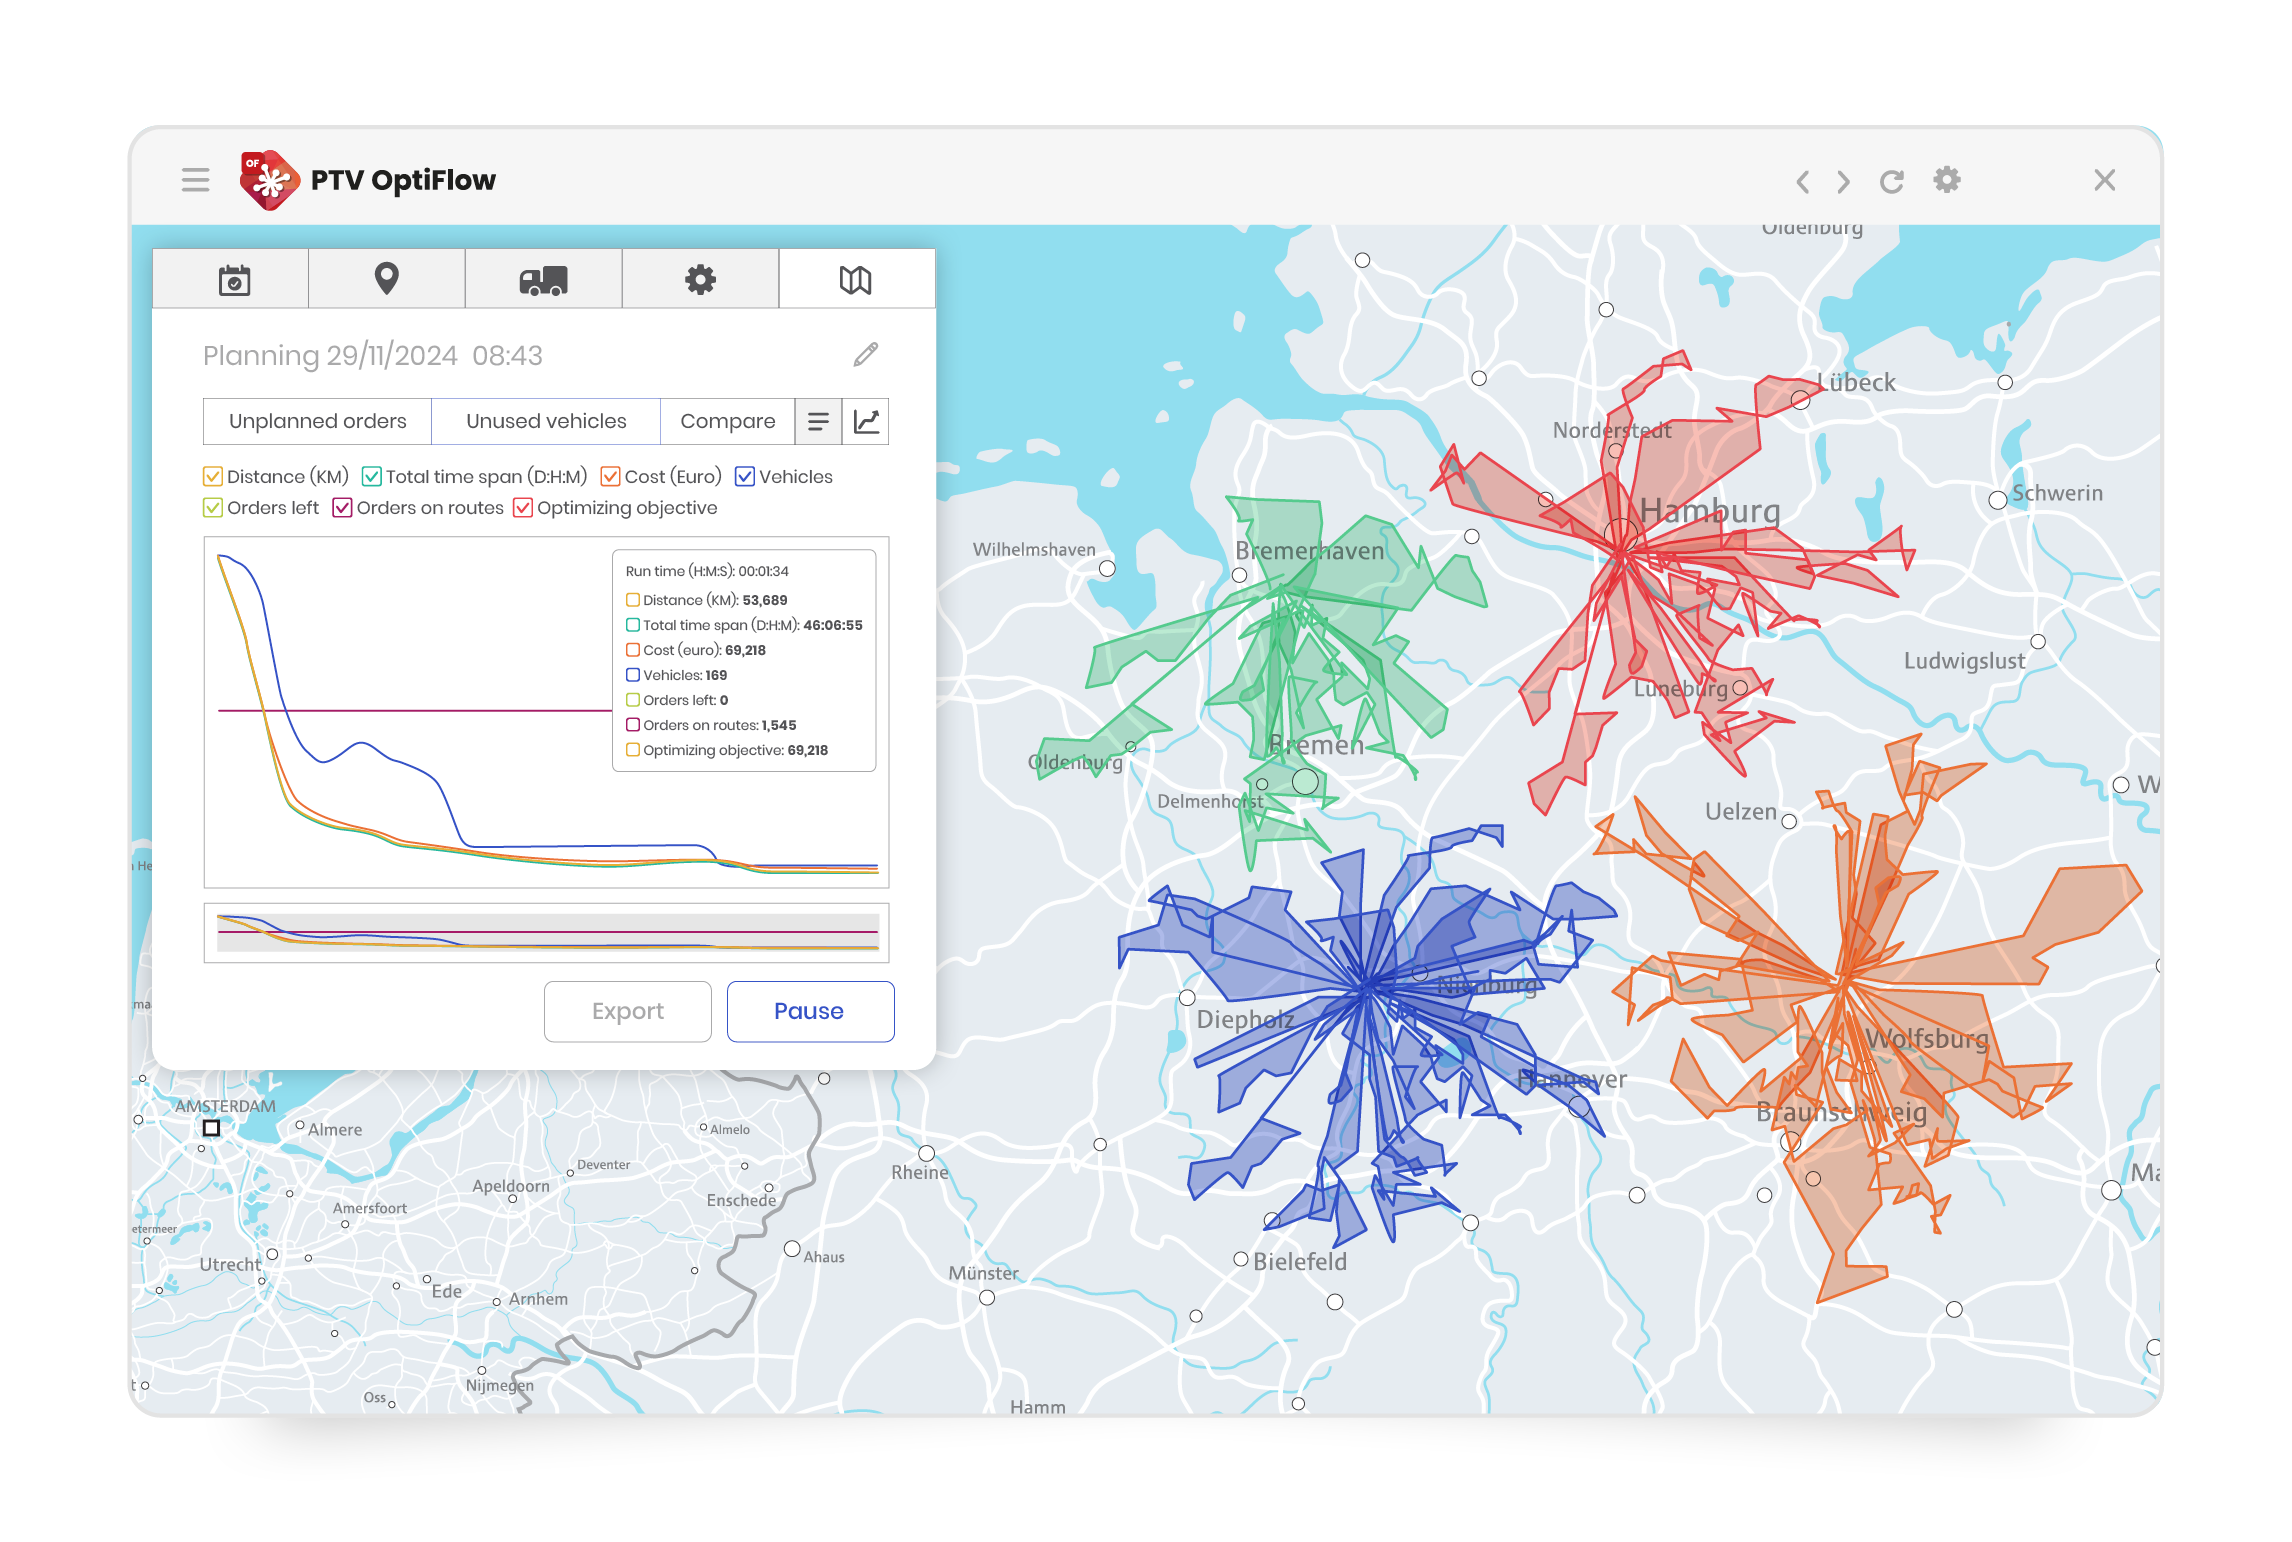Screen dimensions: 2292x1542
Task: Click the pencil edit planning name icon
Action: click(x=866, y=355)
